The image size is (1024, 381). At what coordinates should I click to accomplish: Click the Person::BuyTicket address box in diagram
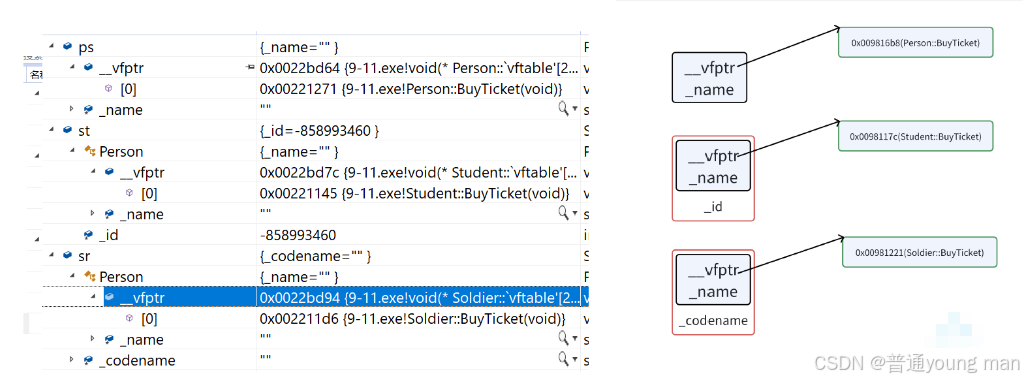coord(916,42)
